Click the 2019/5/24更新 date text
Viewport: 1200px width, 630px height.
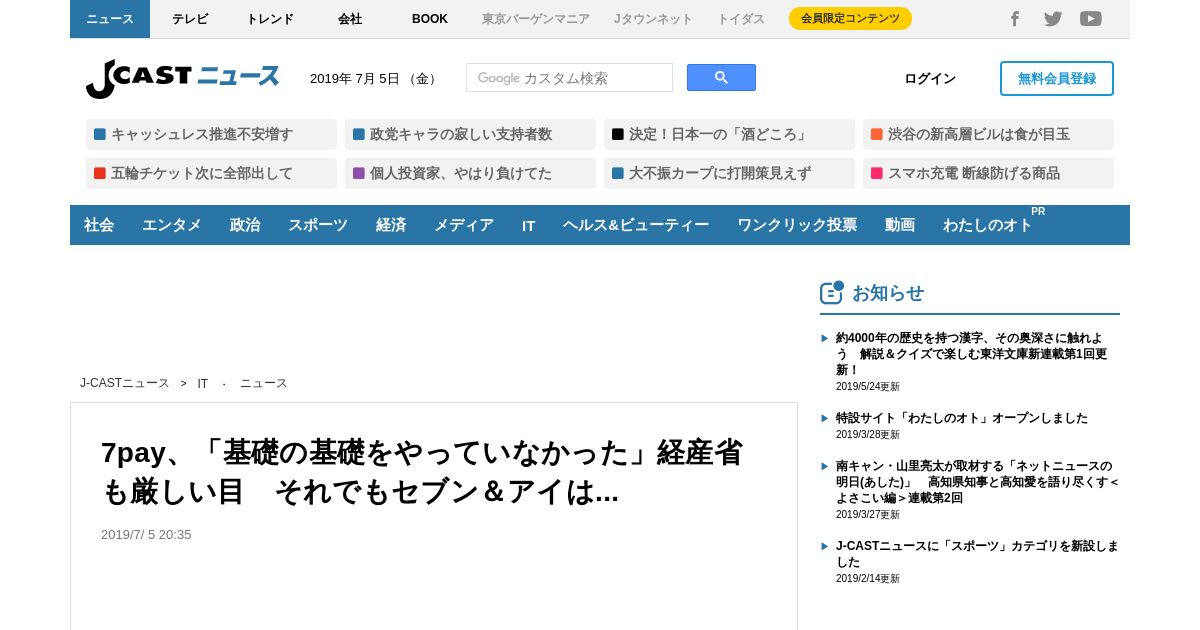(868, 386)
